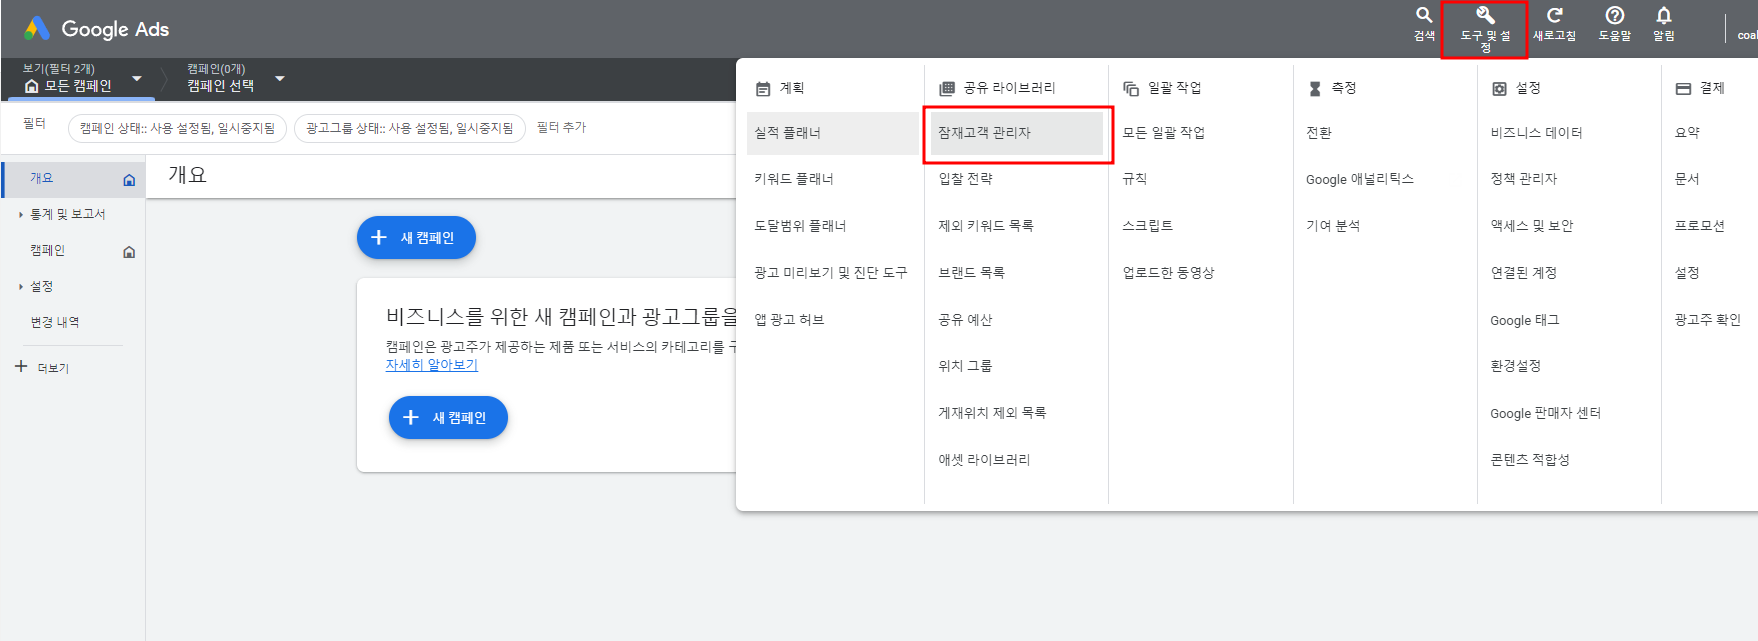This screenshot has width=1758, height=641.
Task: Open 입찰 전략 from the menu
Action: 966,179
